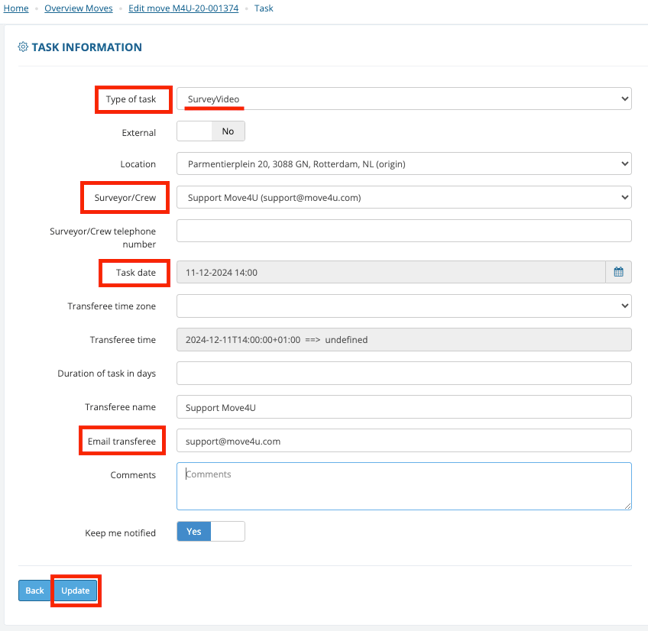Screen dimensions: 648x631
Task: Toggle the Keep me notified switch
Action: tap(211, 531)
